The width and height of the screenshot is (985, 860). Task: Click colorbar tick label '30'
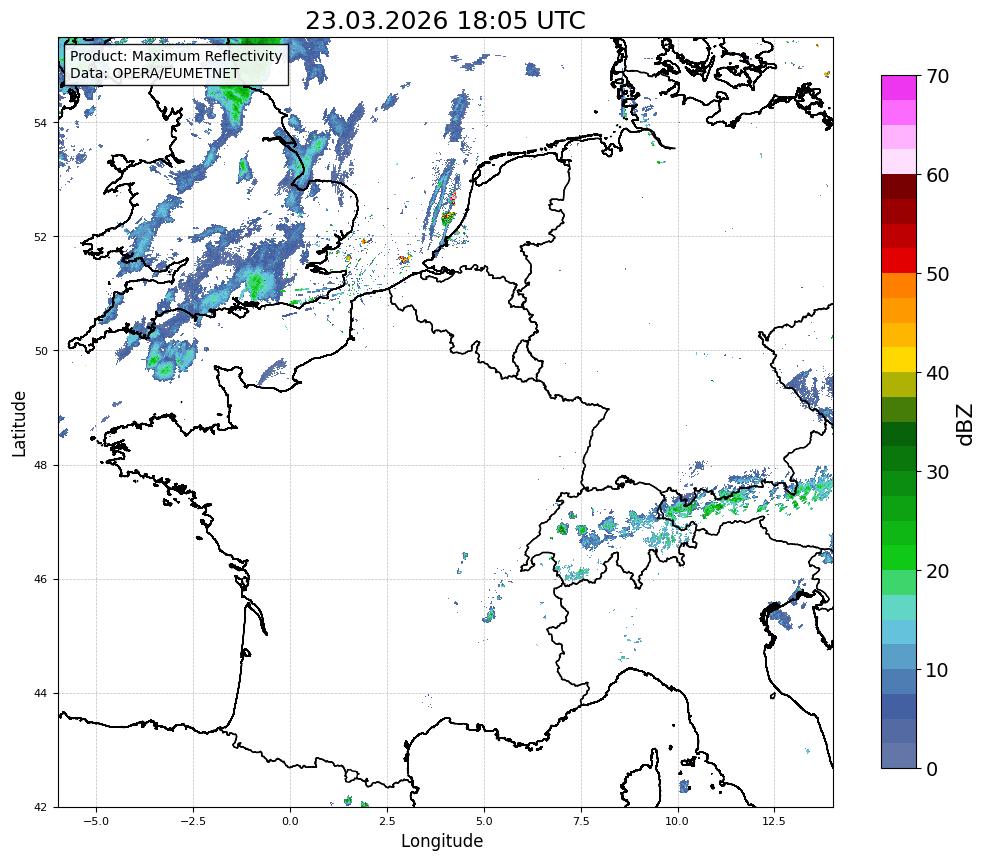point(937,472)
